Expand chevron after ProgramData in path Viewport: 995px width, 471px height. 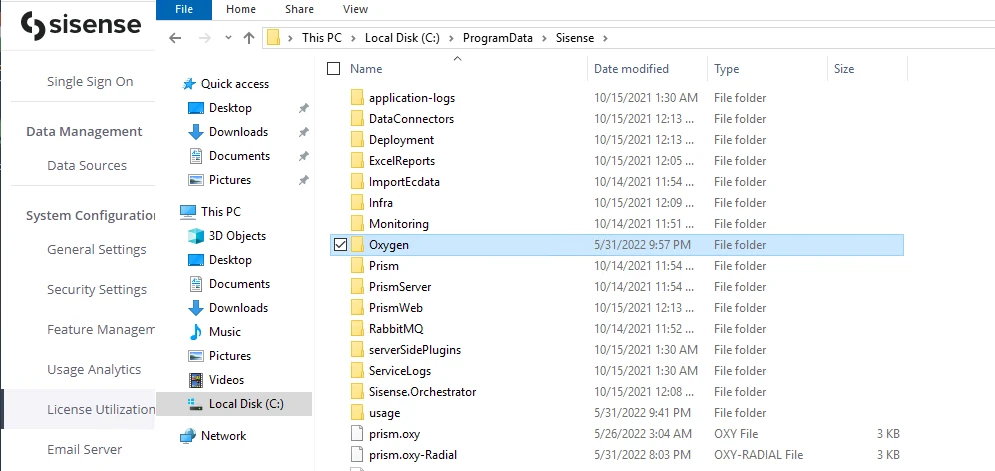click(544, 38)
